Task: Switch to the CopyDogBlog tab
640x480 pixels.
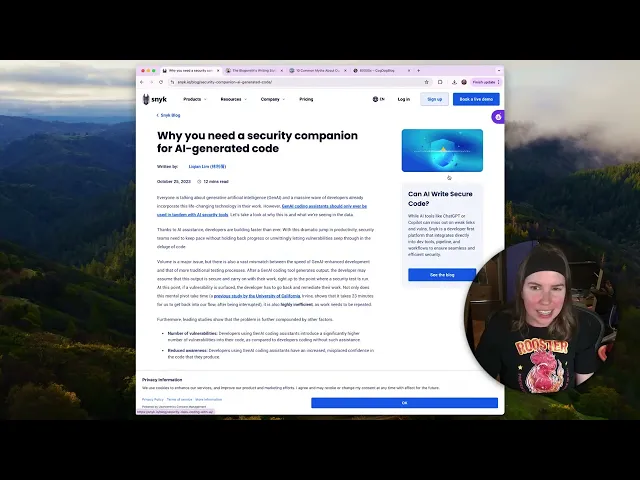Action: [x=381, y=71]
